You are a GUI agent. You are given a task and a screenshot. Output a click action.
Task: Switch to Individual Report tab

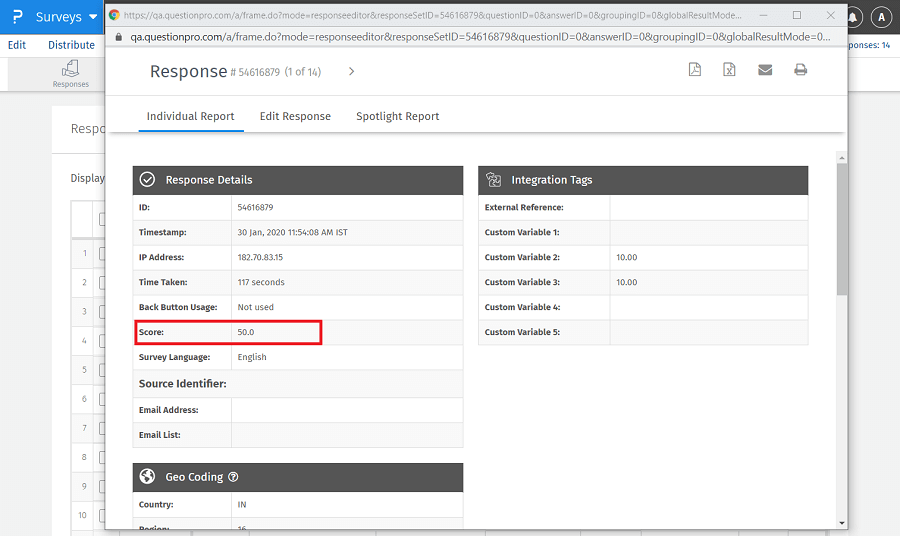(190, 116)
